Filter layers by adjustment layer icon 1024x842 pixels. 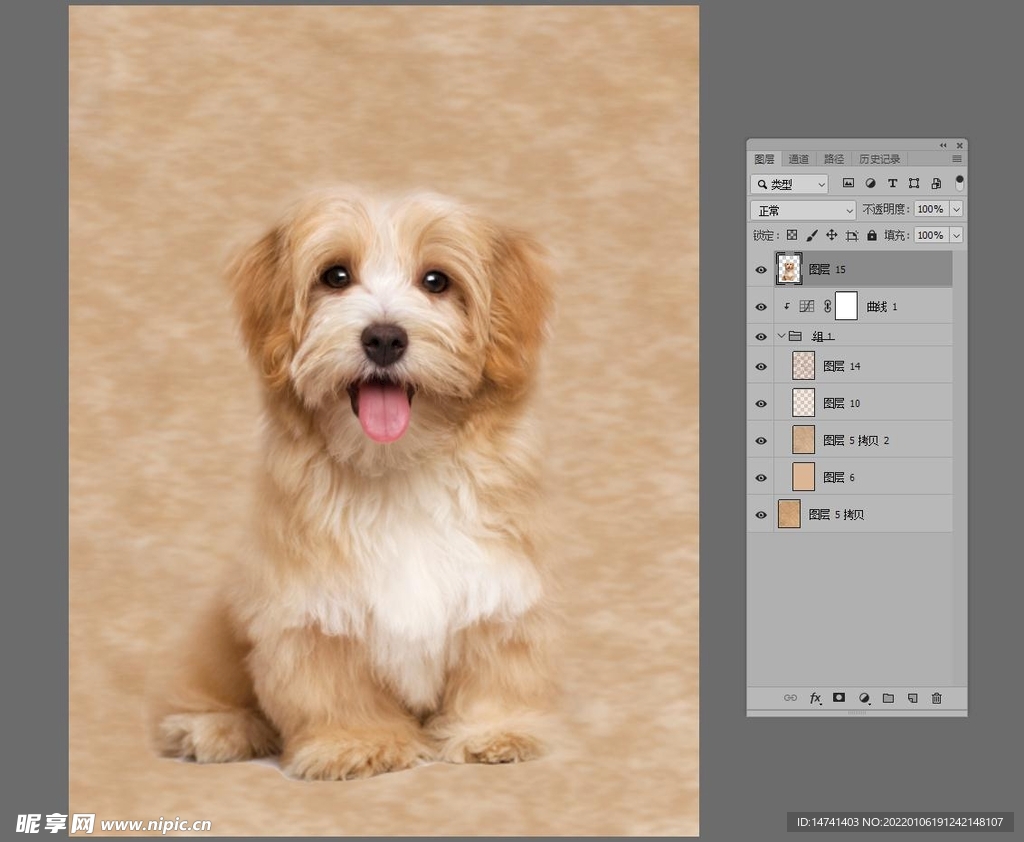pyautogui.click(x=870, y=184)
